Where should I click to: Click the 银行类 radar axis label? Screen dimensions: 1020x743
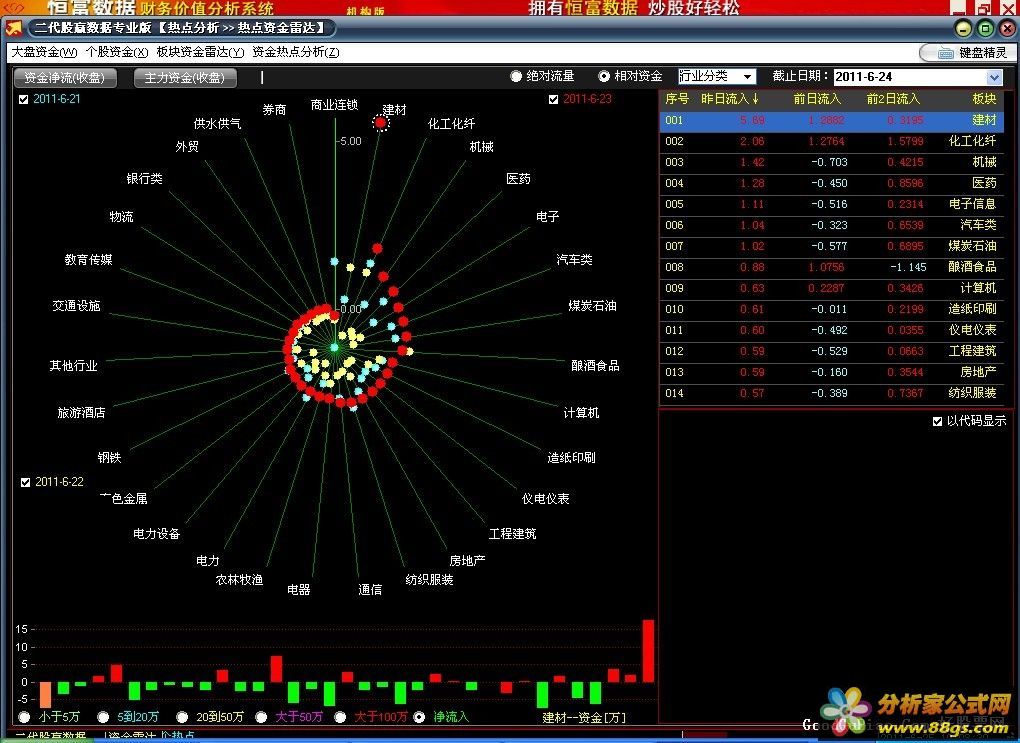144,178
